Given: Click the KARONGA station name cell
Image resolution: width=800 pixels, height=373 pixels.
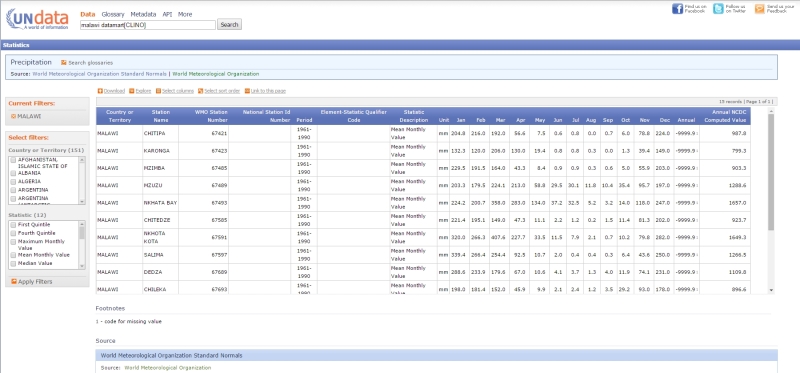Looking at the screenshot, I should tap(161, 151).
